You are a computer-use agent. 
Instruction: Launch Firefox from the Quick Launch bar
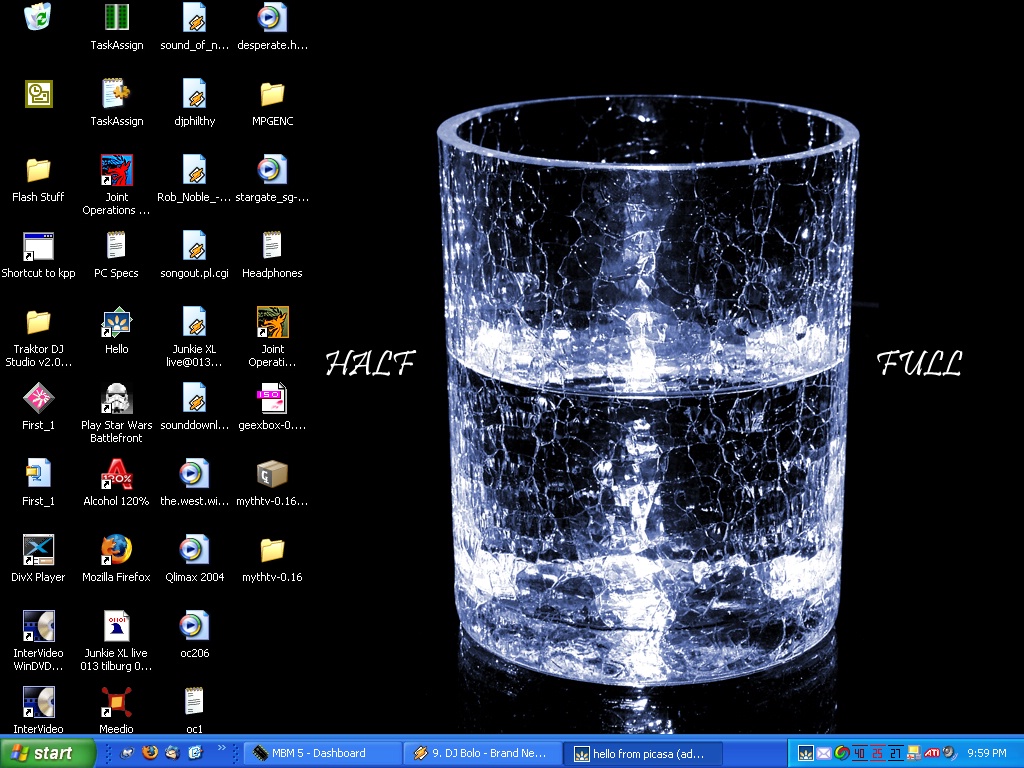click(150, 753)
